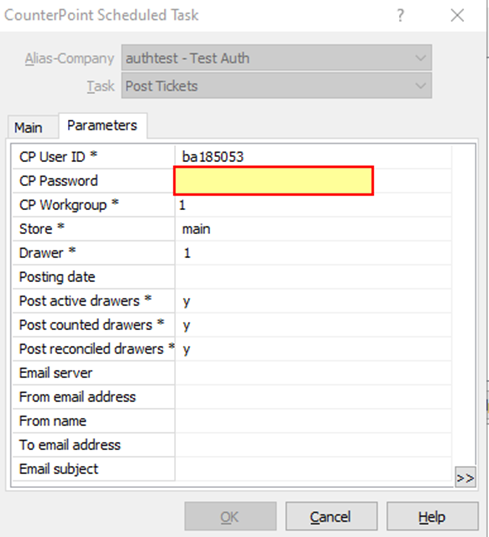The height and width of the screenshot is (537, 489).
Task: Click the Post counted drawers value
Action: point(313,325)
